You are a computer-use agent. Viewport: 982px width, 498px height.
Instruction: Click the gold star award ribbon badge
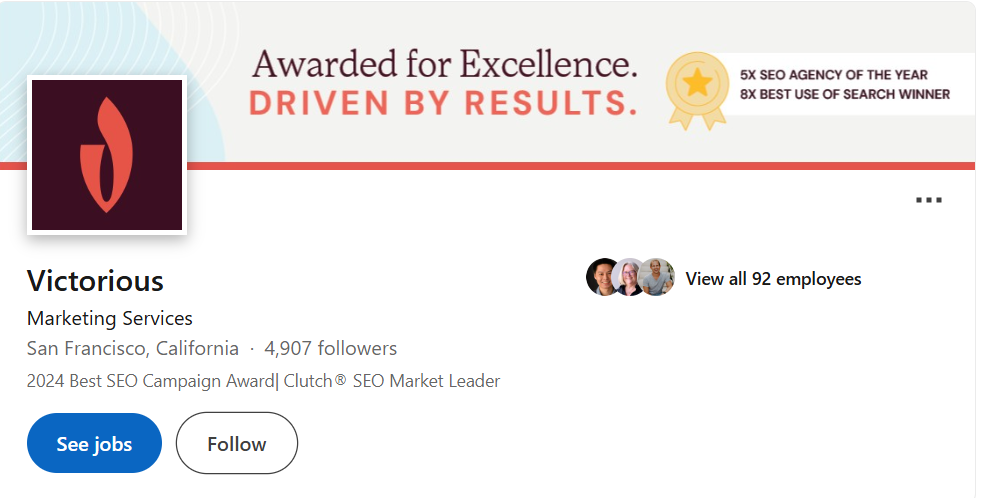696,89
